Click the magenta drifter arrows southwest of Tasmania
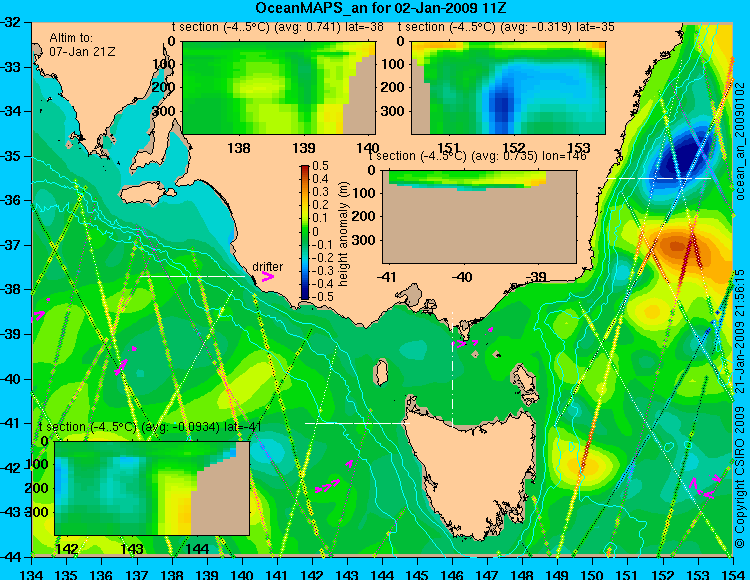The height and width of the screenshot is (580, 750). coord(328,486)
